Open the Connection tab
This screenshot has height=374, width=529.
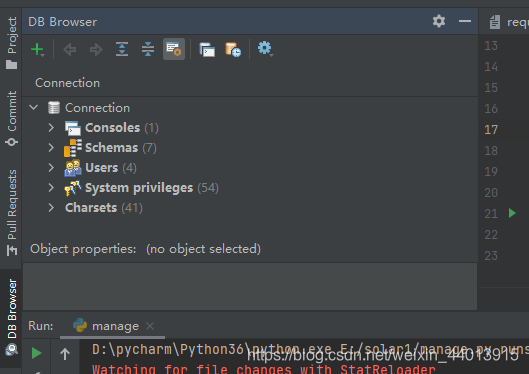click(x=67, y=83)
